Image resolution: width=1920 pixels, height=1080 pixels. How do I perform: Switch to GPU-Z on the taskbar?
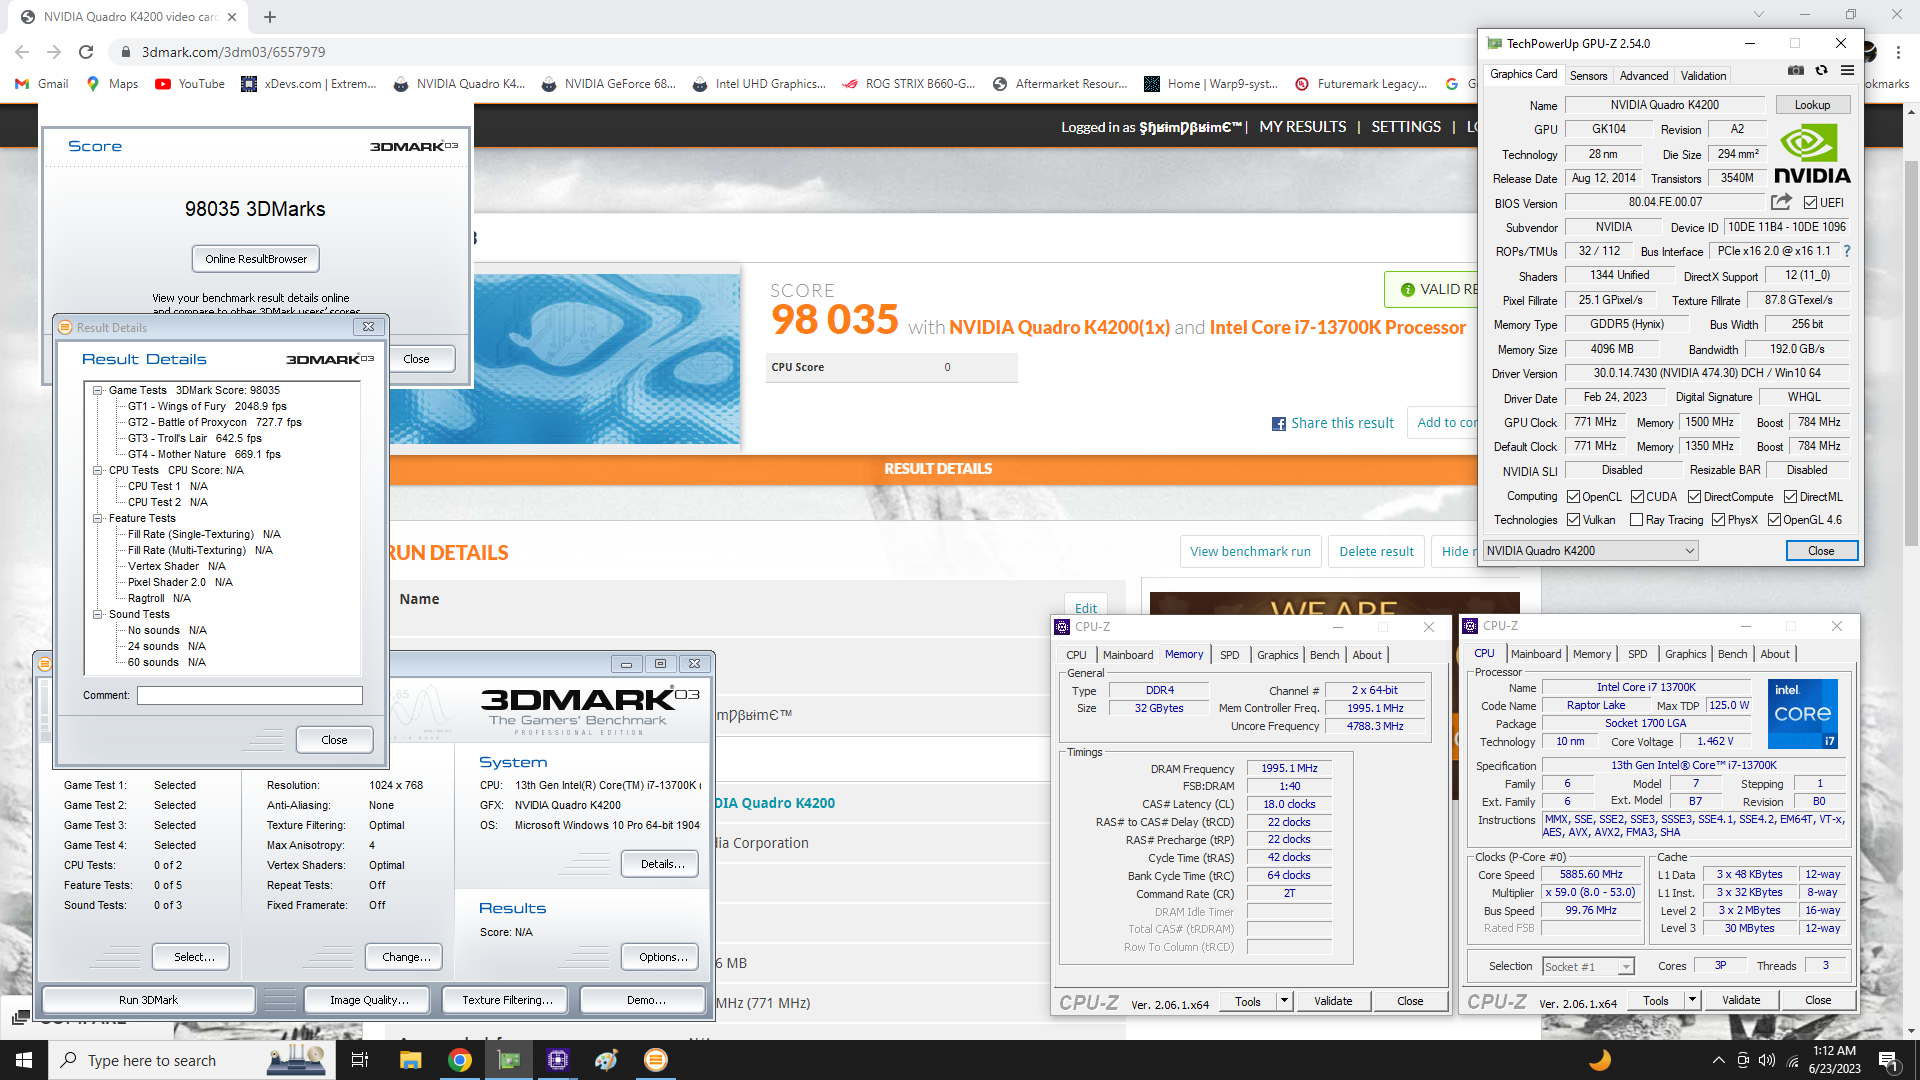click(x=509, y=1060)
